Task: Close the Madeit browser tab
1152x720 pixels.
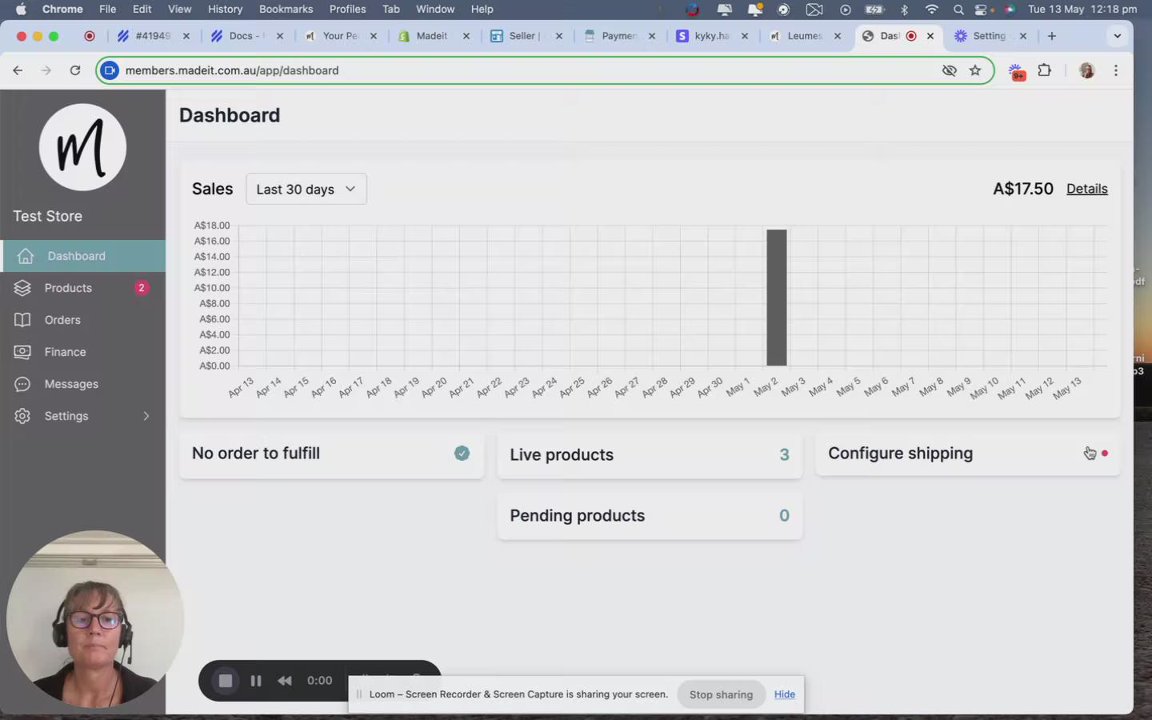Action: pos(466,36)
